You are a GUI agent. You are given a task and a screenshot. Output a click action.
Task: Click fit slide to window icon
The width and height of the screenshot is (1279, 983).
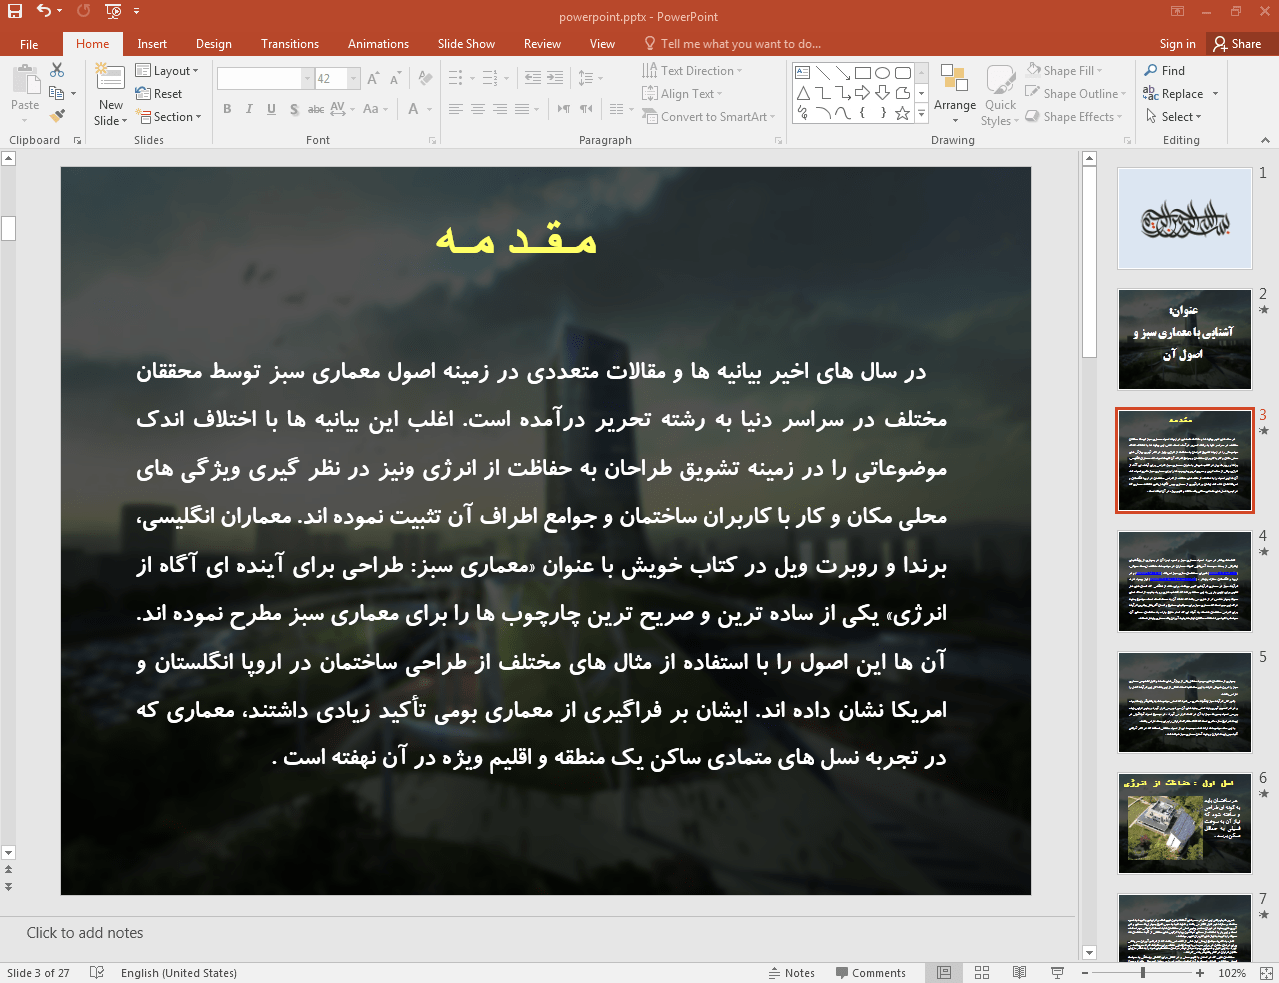point(1266,973)
